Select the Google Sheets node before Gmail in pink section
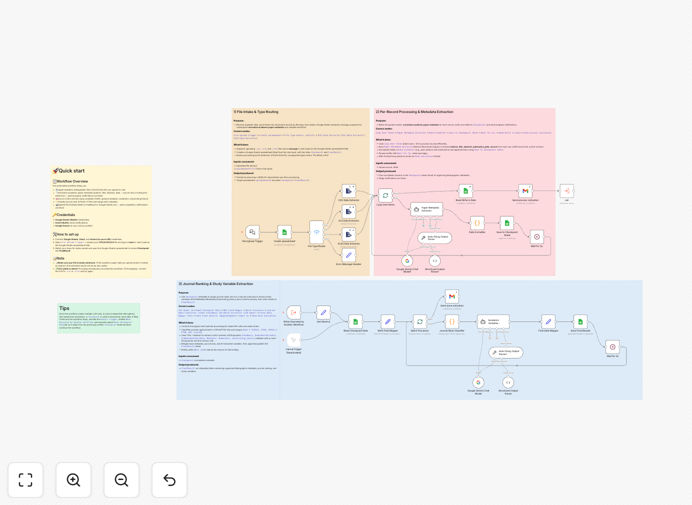692x505 pixels. (466, 191)
